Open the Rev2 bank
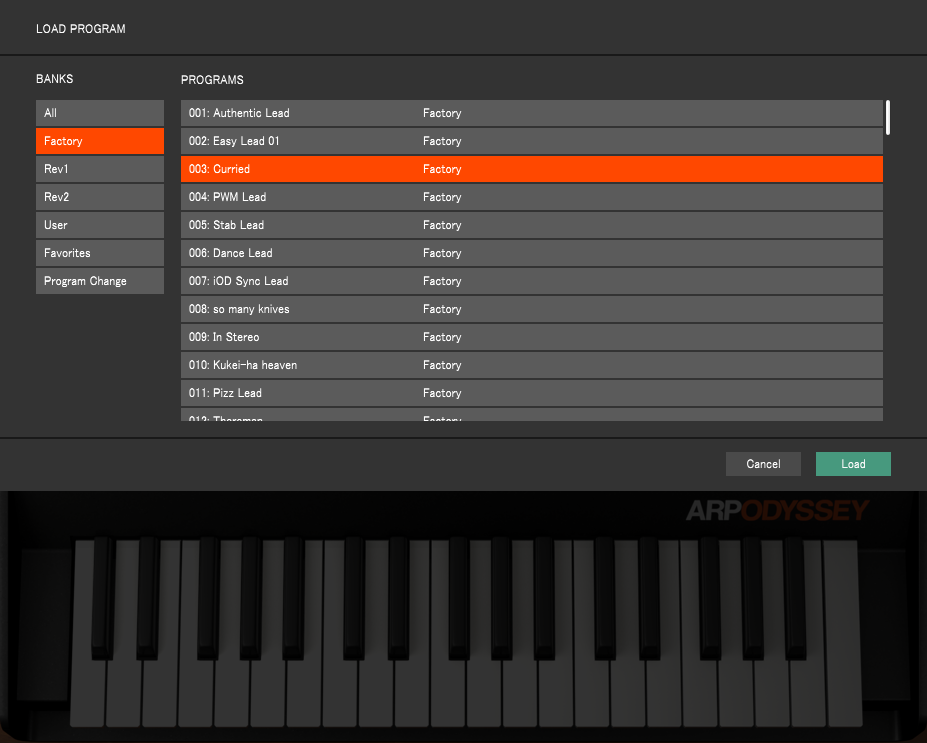Screen dimensions: 927x743 (99, 197)
